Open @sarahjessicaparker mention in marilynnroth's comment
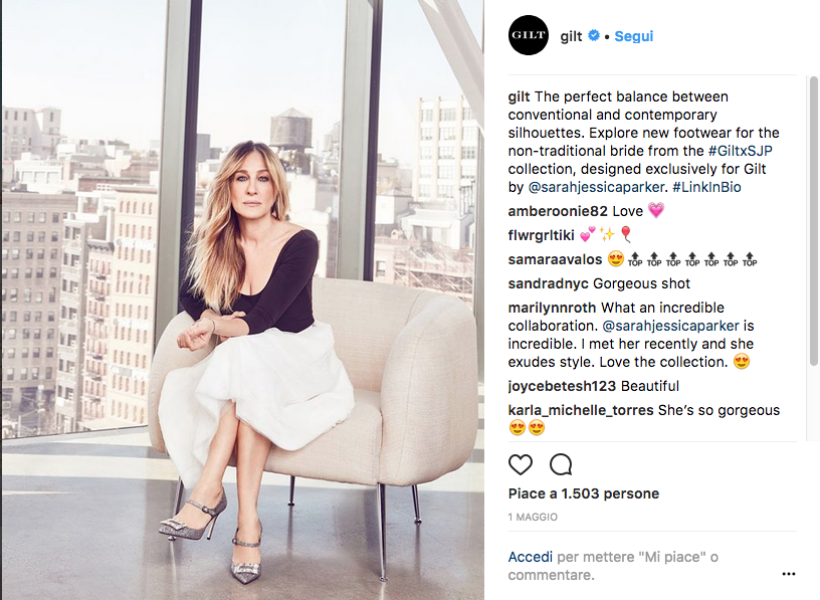The width and height of the screenshot is (820, 600). (671, 325)
